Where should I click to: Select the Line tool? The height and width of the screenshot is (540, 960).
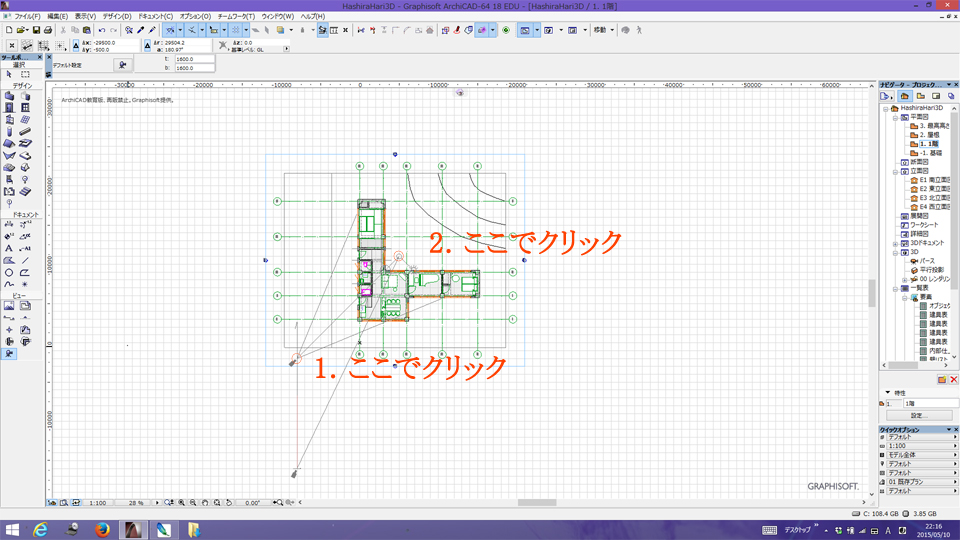pyautogui.click(x=25, y=261)
